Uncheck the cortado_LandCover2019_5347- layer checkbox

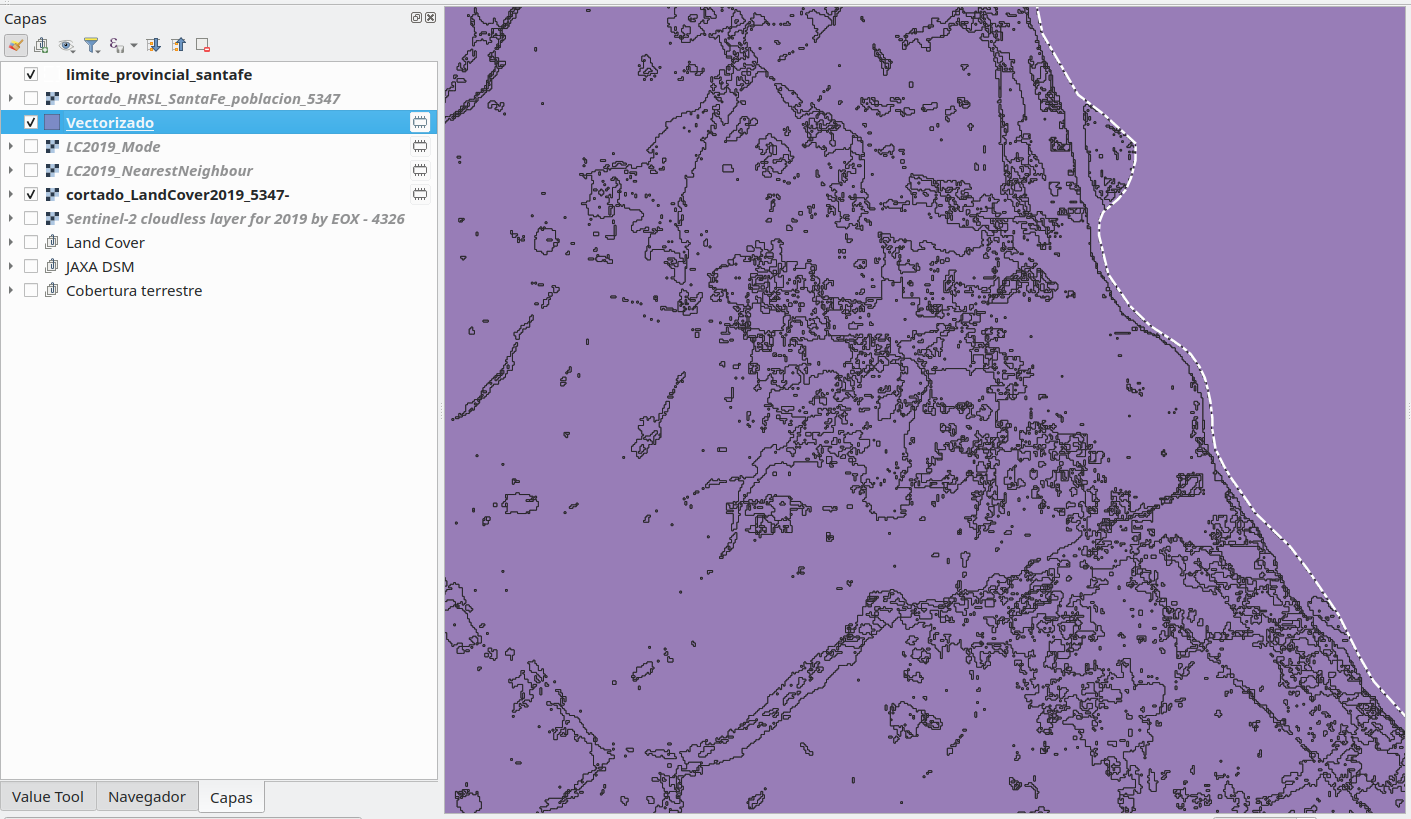(31, 194)
